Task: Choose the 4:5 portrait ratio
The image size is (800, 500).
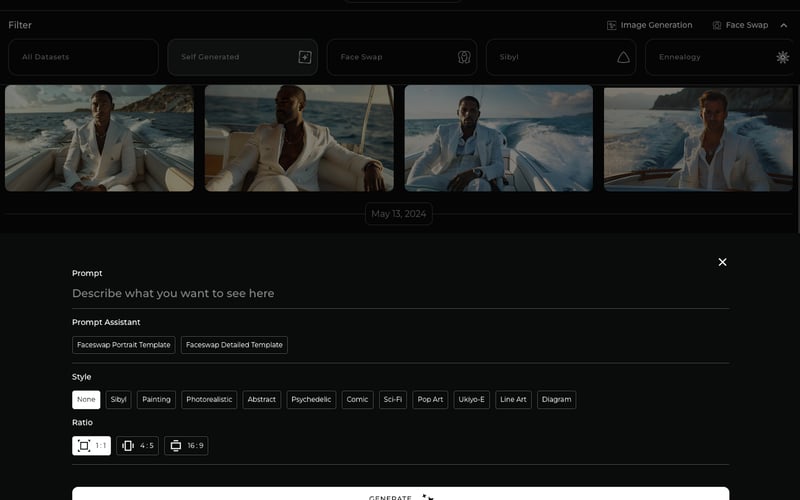Action: click(x=137, y=446)
